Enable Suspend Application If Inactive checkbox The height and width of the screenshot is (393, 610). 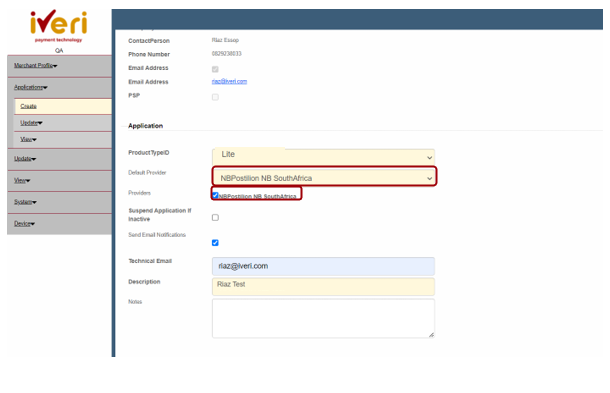pyautogui.click(x=215, y=218)
